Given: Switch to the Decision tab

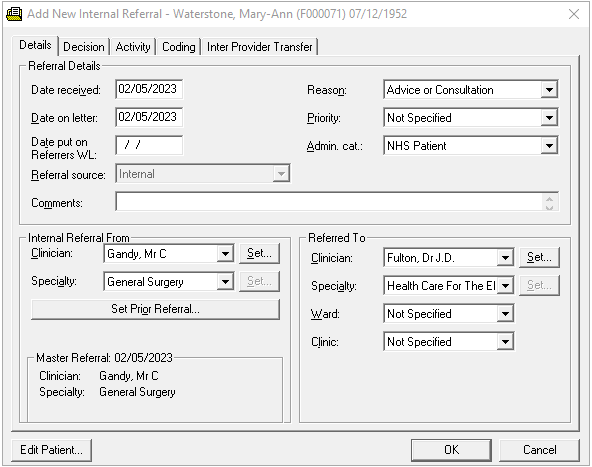Looking at the screenshot, I should 83,47.
